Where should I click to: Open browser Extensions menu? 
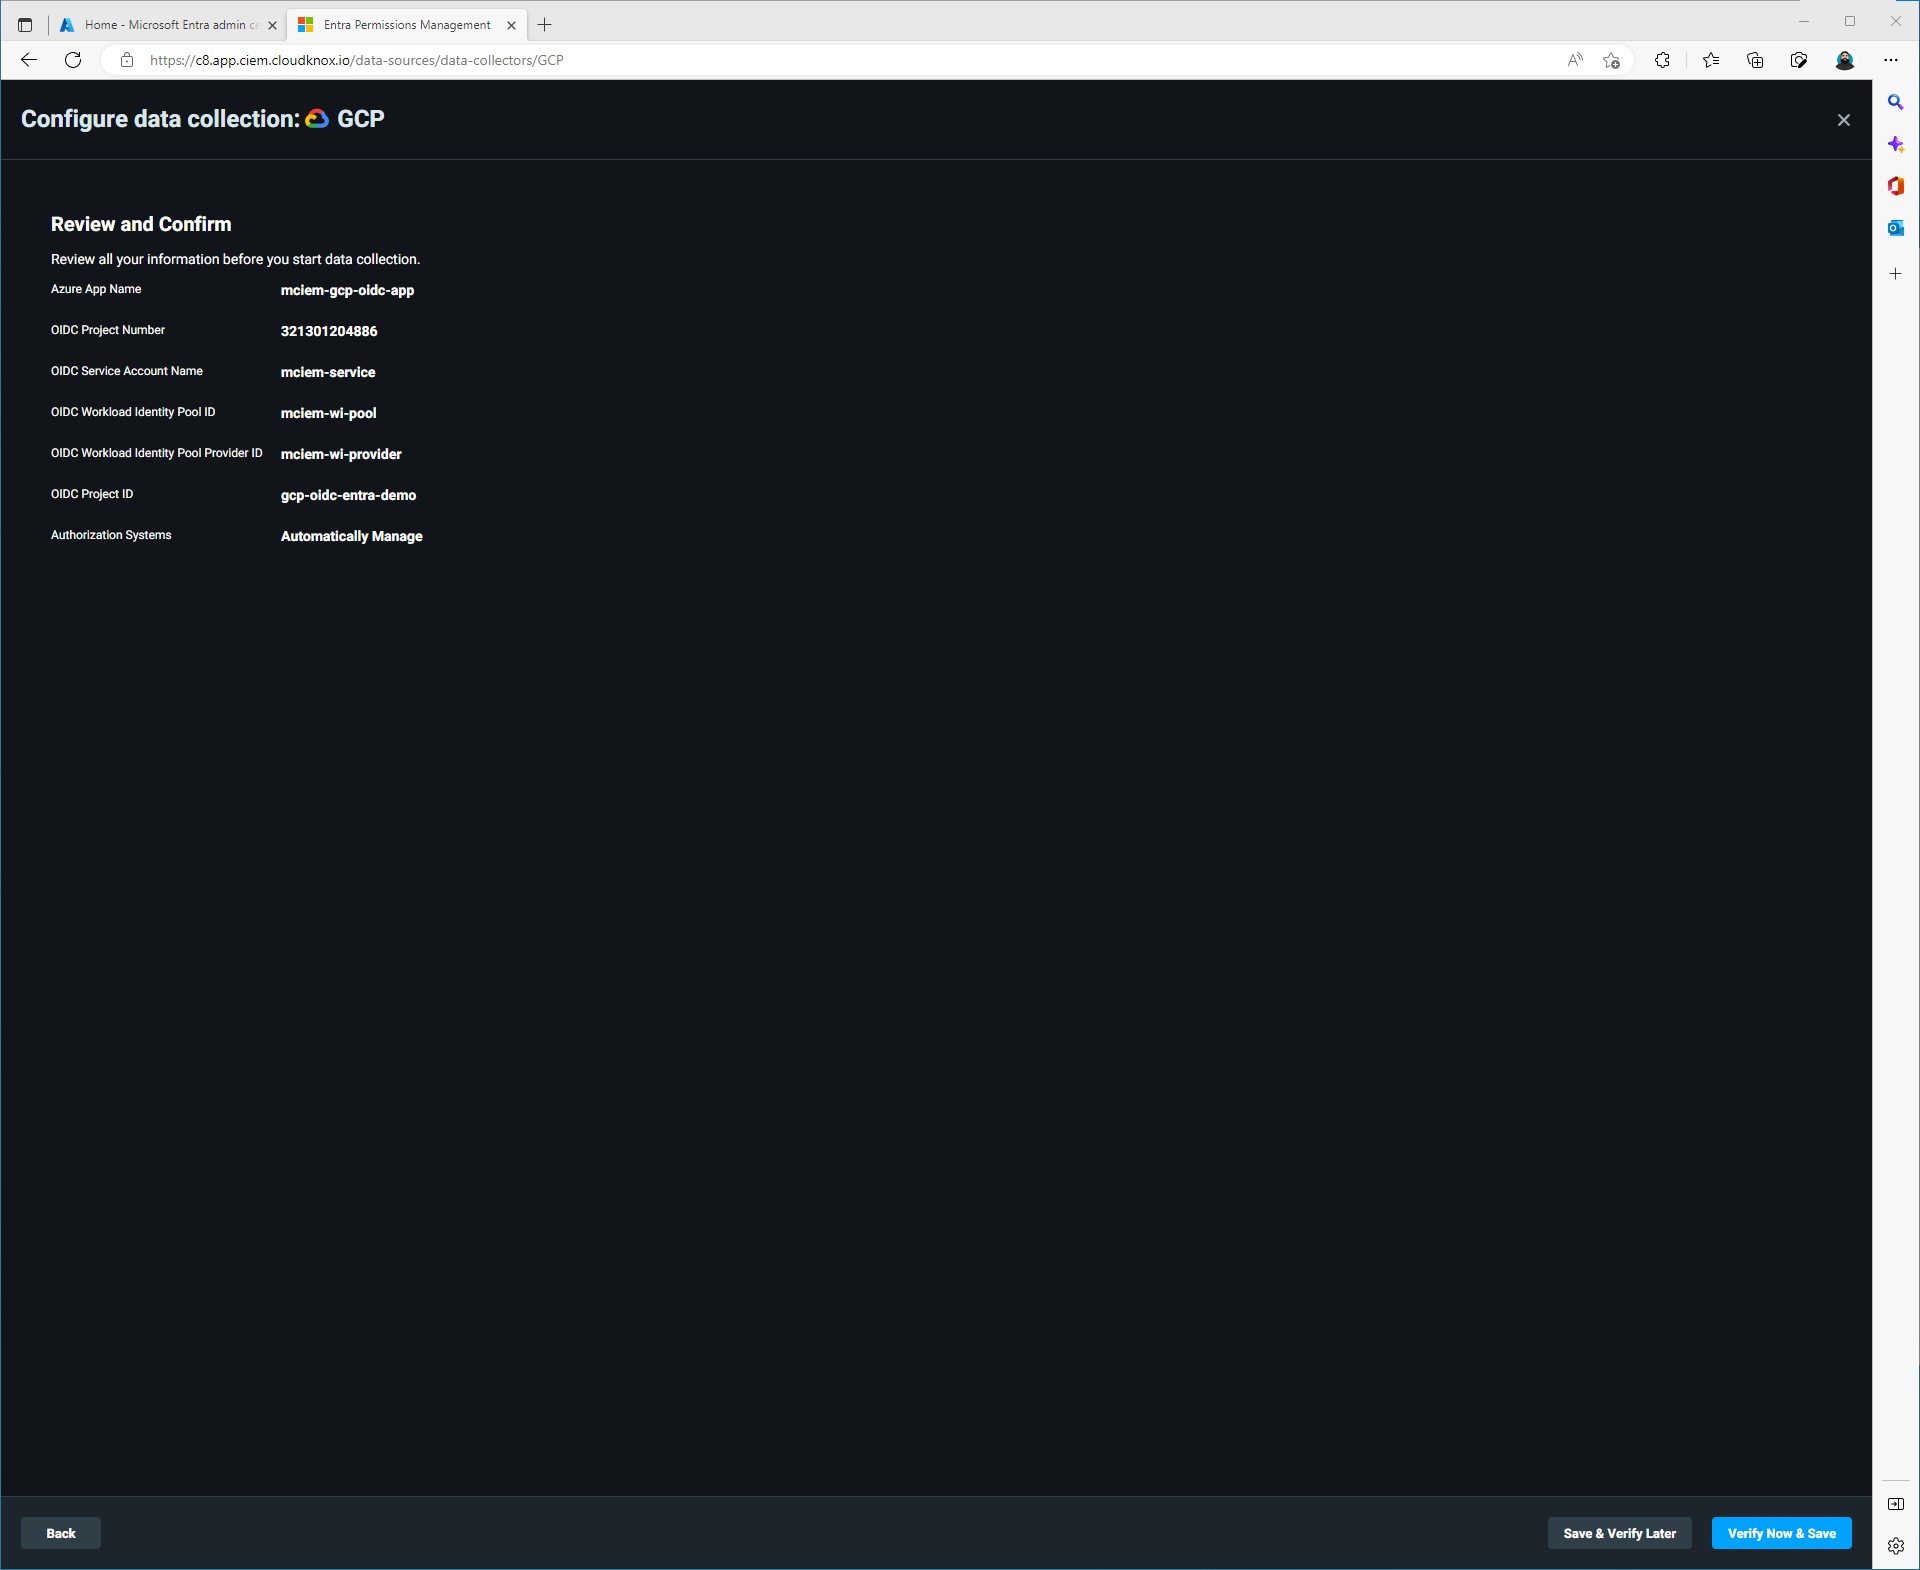1662,60
